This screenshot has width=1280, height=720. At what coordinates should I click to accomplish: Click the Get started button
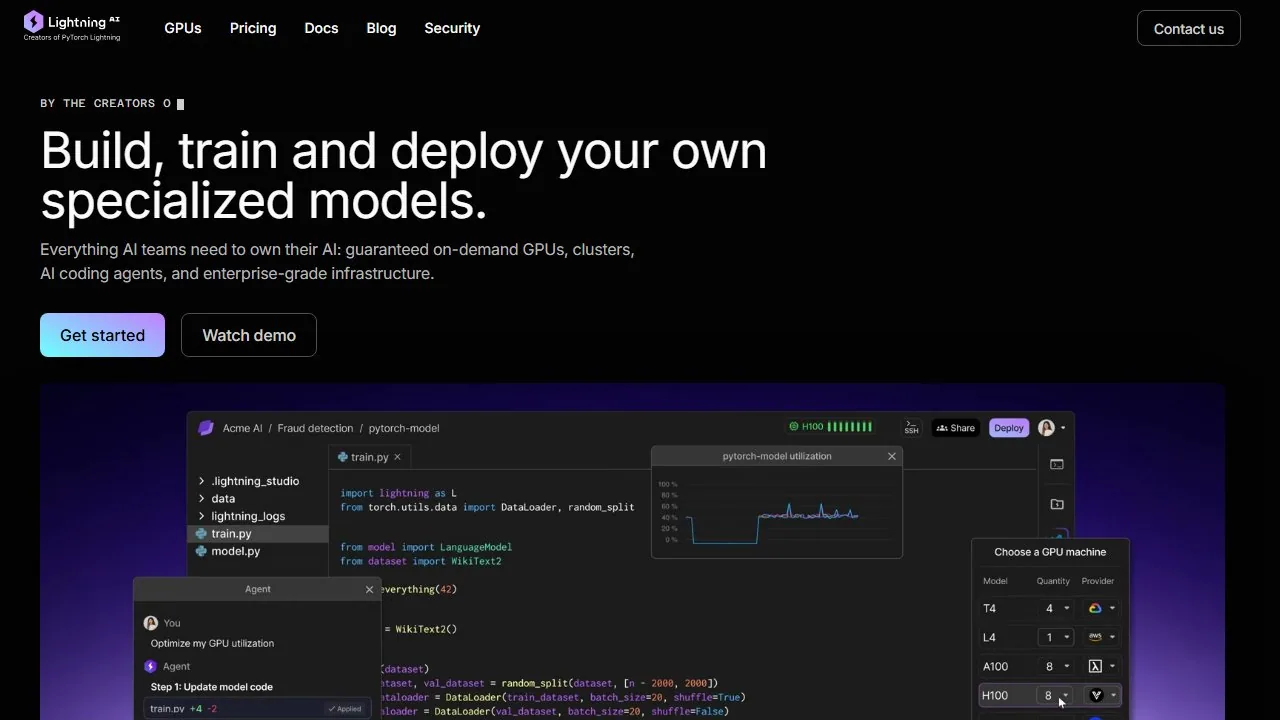102,335
